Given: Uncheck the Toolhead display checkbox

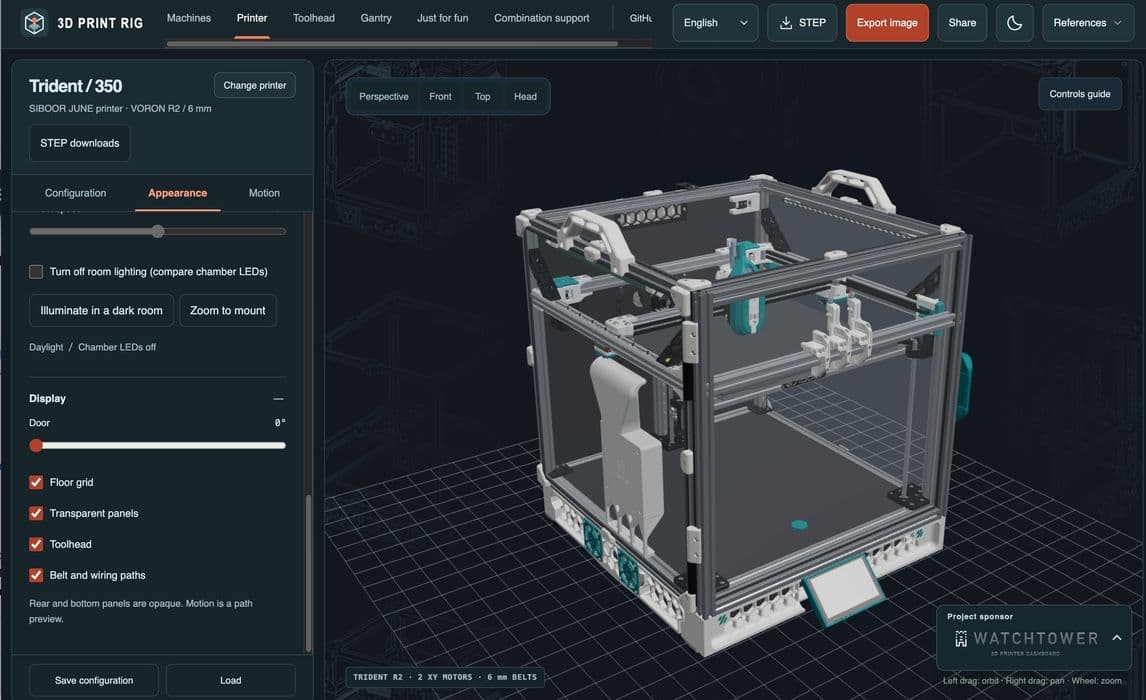Looking at the screenshot, I should (x=36, y=544).
